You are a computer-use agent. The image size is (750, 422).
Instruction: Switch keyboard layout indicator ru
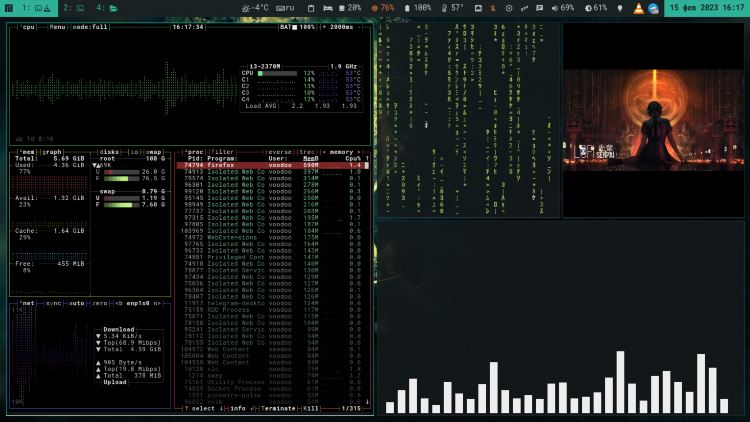[x=285, y=8]
